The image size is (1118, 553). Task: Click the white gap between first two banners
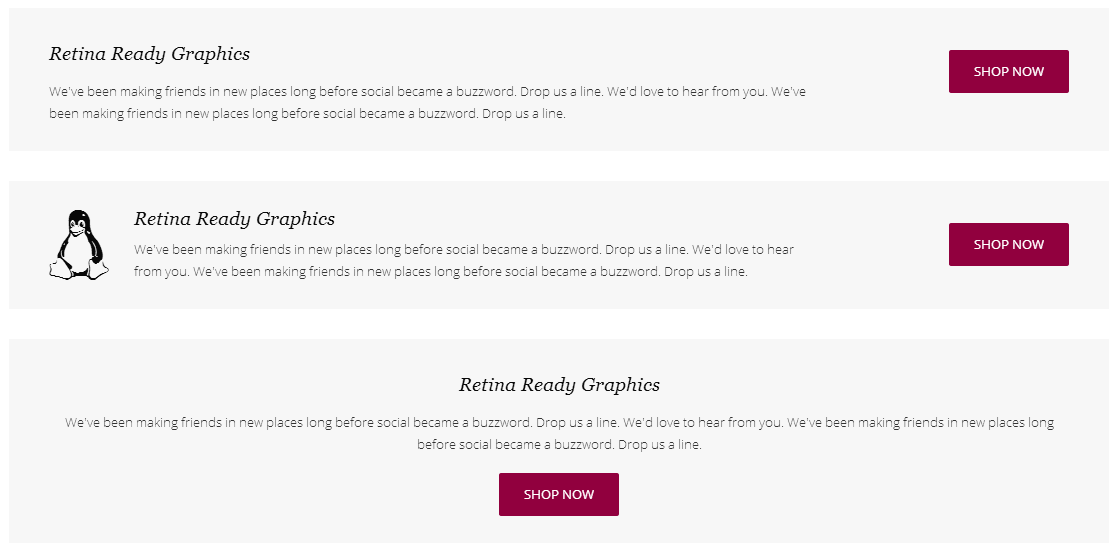(x=559, y=166)
